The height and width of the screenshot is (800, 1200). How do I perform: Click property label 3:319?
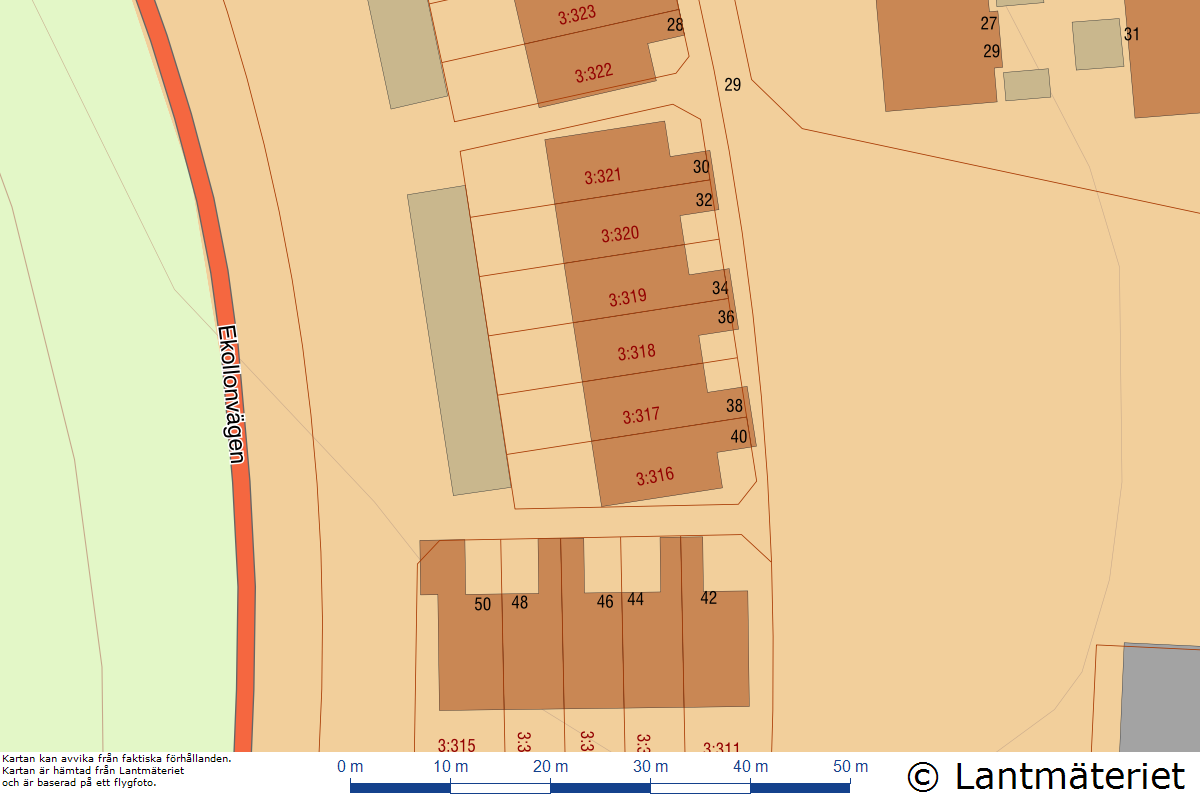tap(628, 298)
